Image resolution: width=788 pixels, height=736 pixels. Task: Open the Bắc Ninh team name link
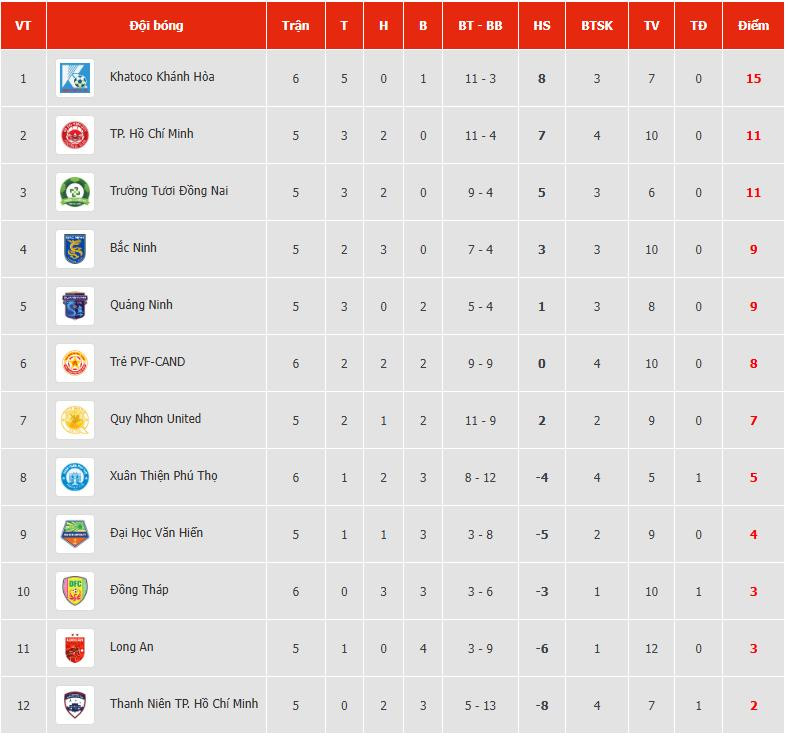tap(133, 248)
